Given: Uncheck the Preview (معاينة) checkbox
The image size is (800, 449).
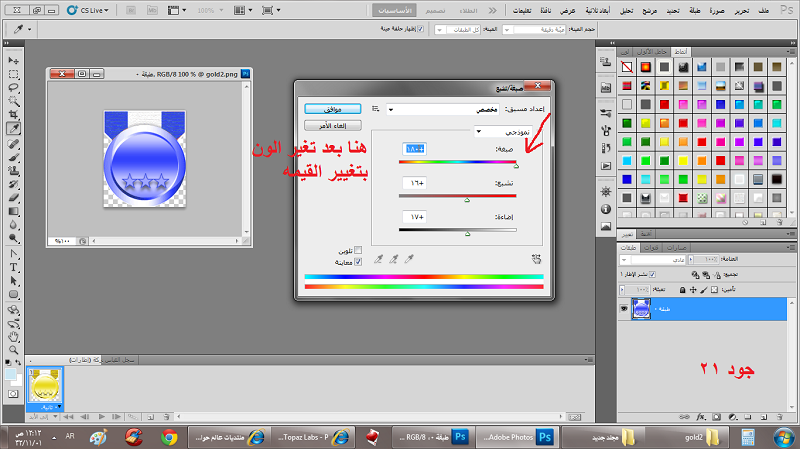Looking at the screenshot, I should (357, 261).
